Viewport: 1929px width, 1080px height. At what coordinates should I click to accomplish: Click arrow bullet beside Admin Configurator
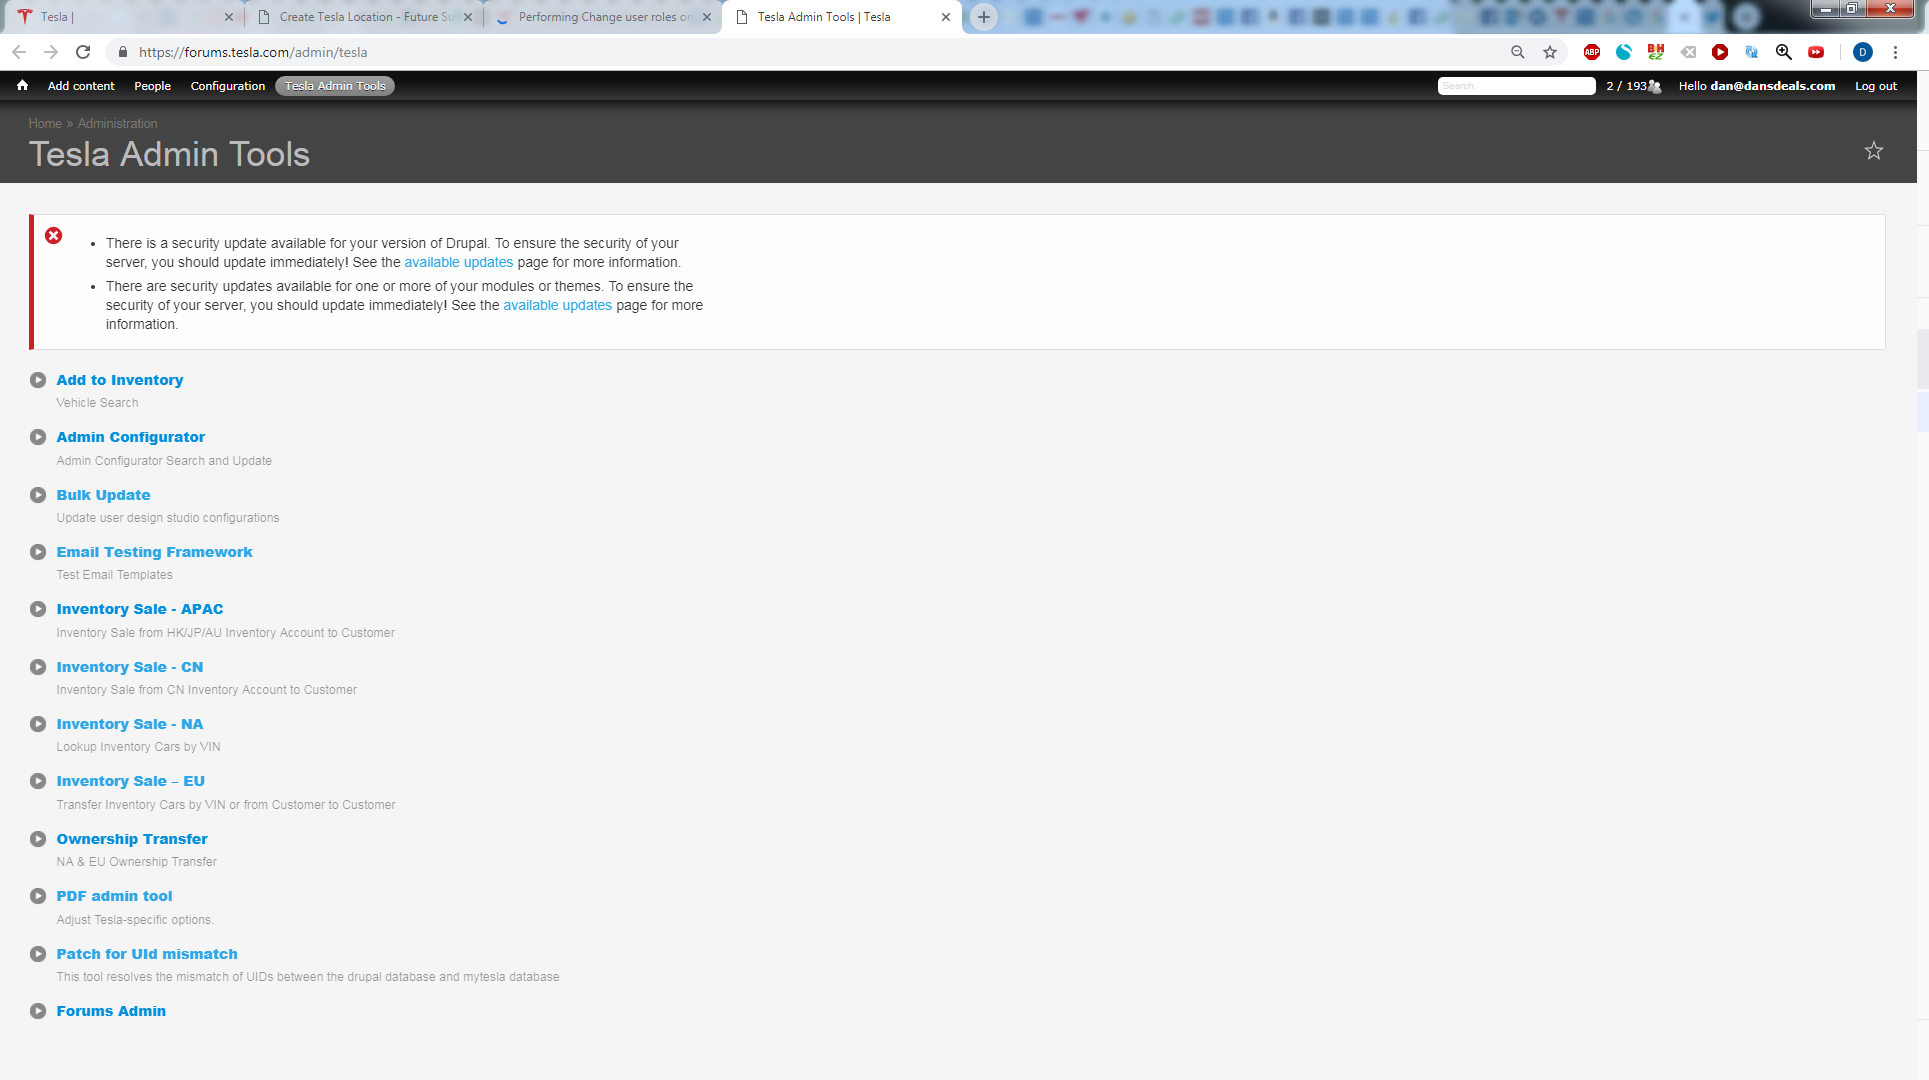click(x=38, y=437)
